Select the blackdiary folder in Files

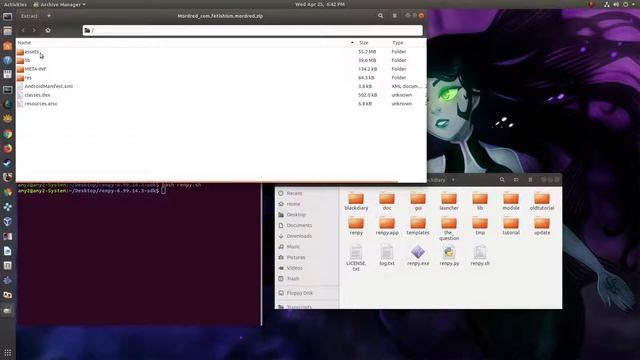[356, 202]
